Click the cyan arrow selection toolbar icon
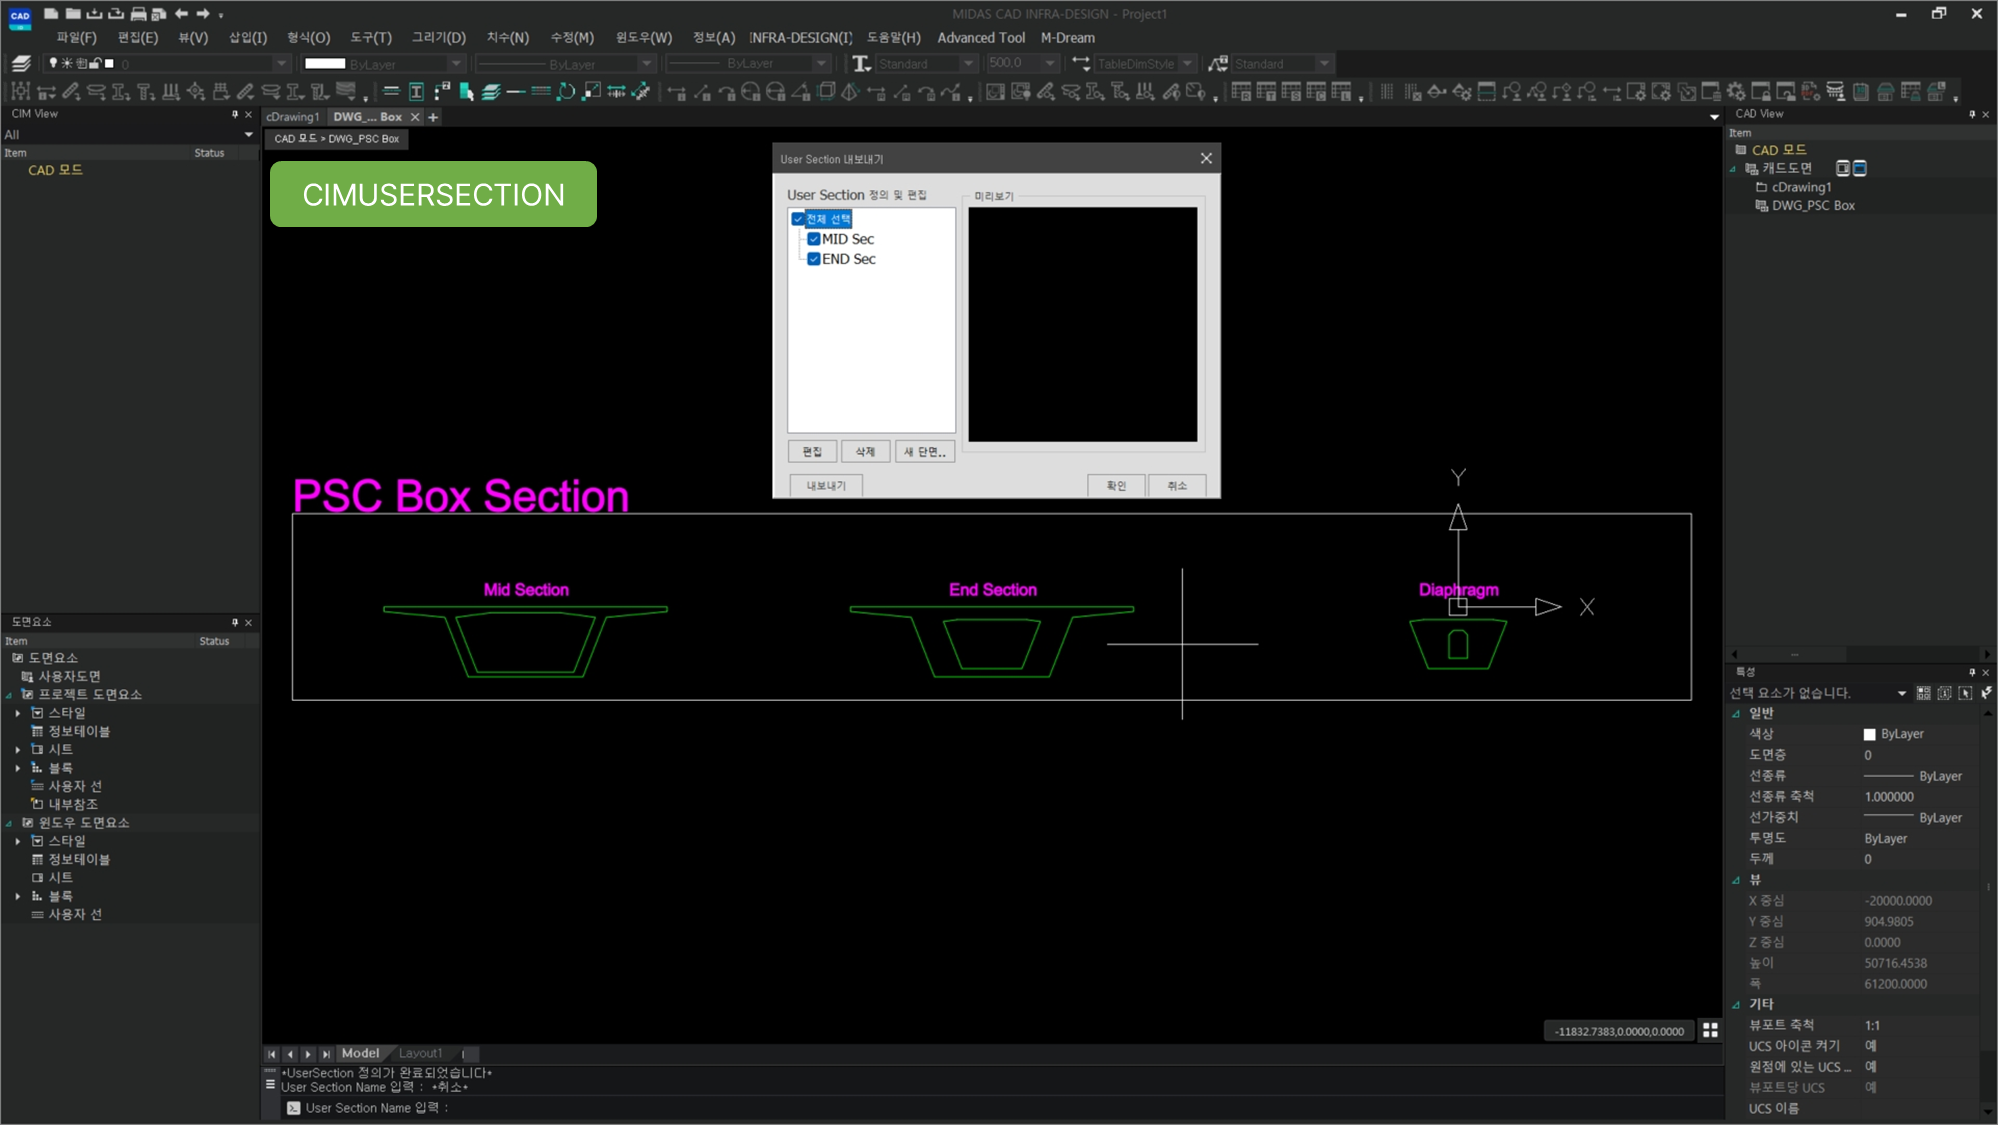1998x1125 pixels. coord(466,92)
